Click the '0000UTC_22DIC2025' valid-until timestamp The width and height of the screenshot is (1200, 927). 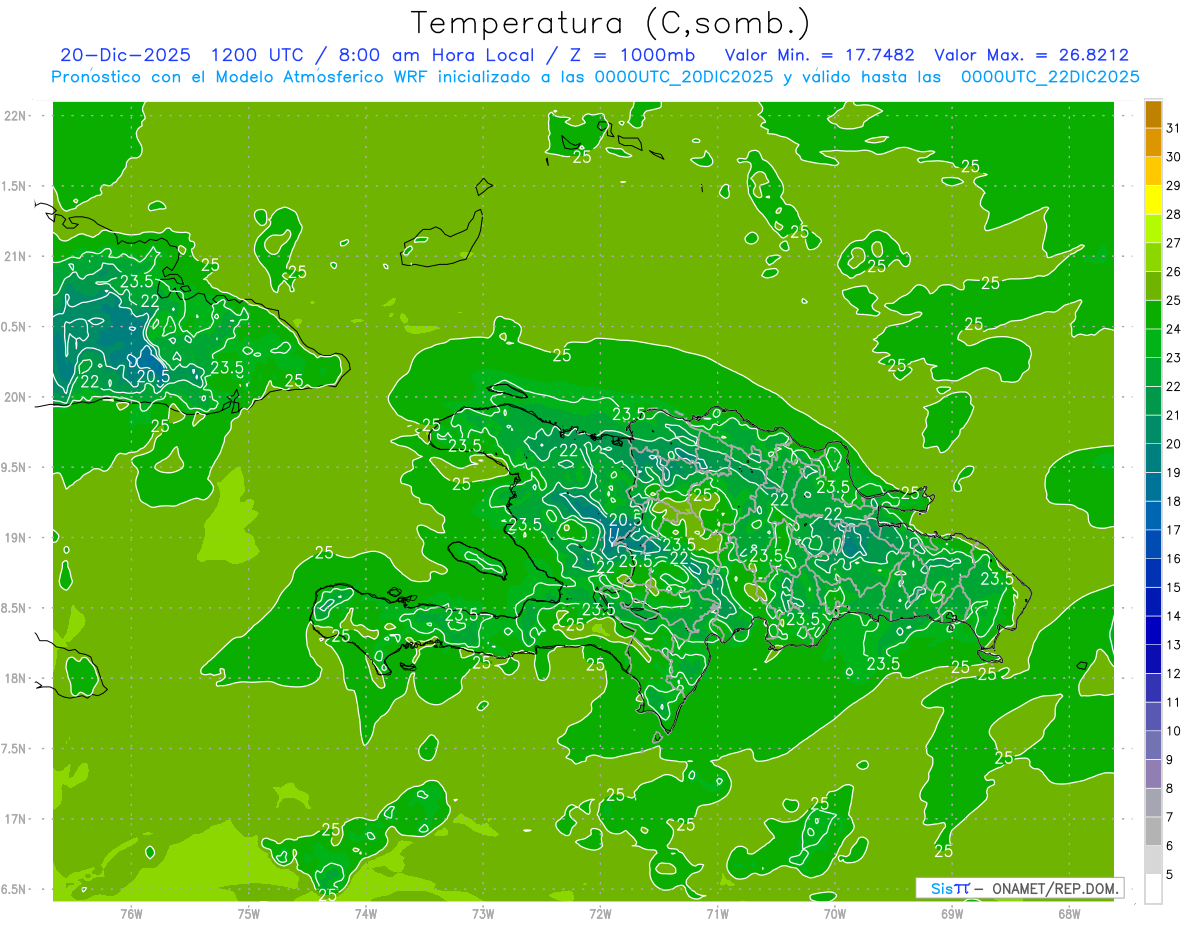pyautogui.click(x=1050, y=77)
